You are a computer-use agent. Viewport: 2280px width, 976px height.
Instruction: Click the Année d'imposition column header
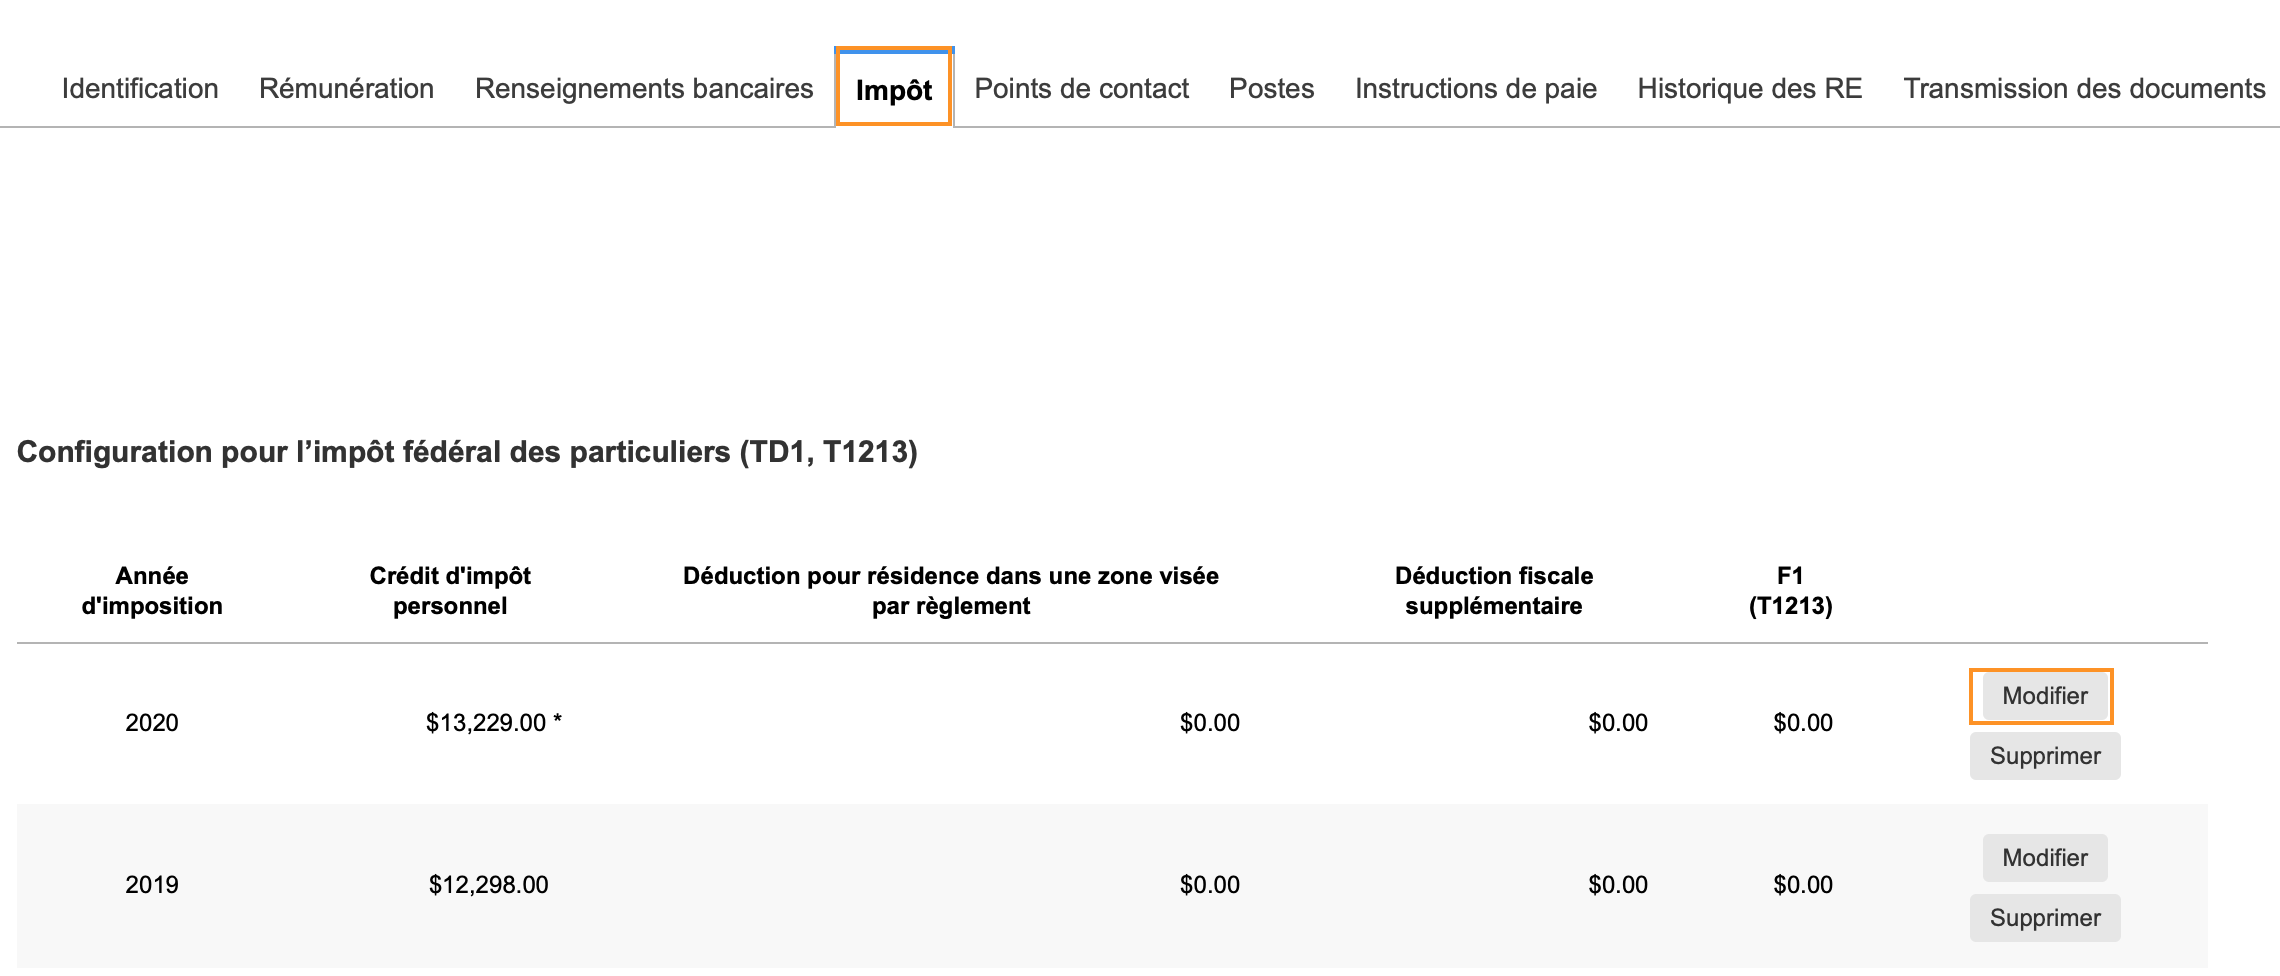152,591
